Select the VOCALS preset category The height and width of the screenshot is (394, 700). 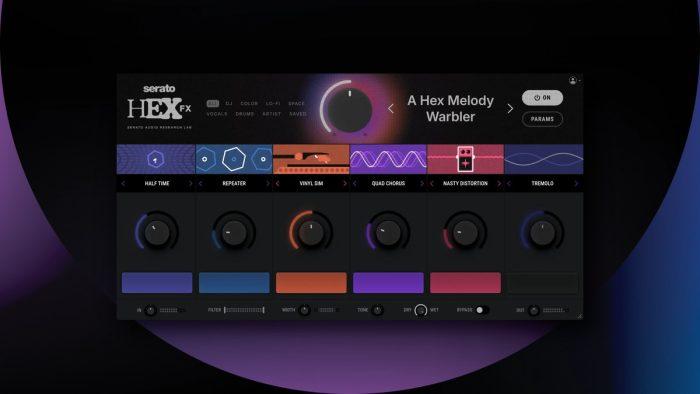pyautogui.click(x=217, y=114)
